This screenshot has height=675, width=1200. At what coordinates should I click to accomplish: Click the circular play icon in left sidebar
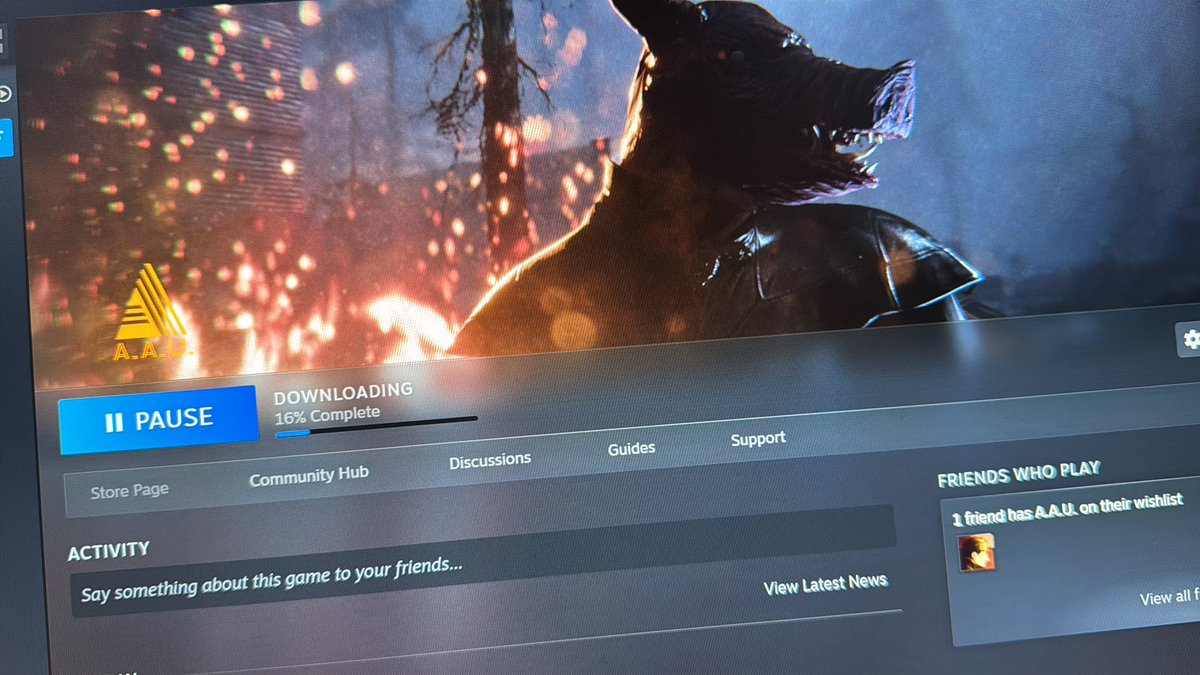pyautogui.click(x=5, y=94)
